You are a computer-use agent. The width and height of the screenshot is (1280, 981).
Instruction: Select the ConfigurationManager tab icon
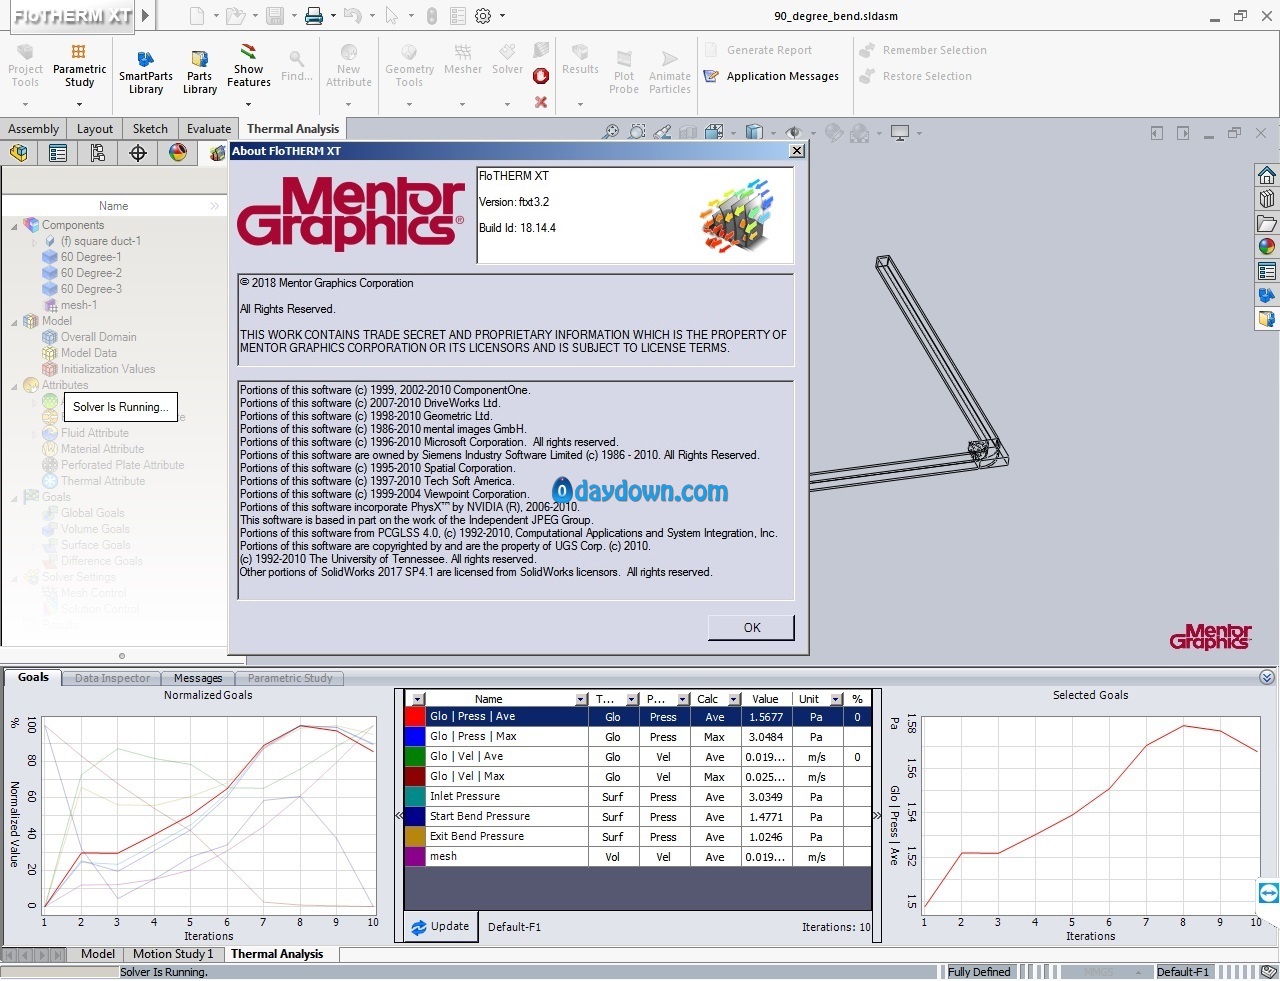98,153
